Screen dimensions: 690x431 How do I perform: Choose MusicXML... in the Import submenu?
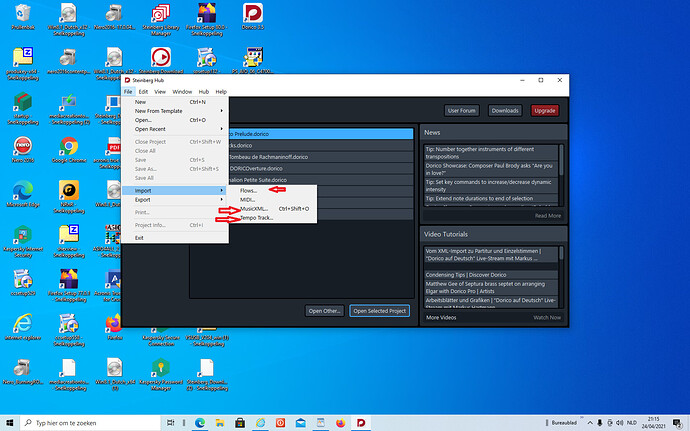click(x=273, y=209)
